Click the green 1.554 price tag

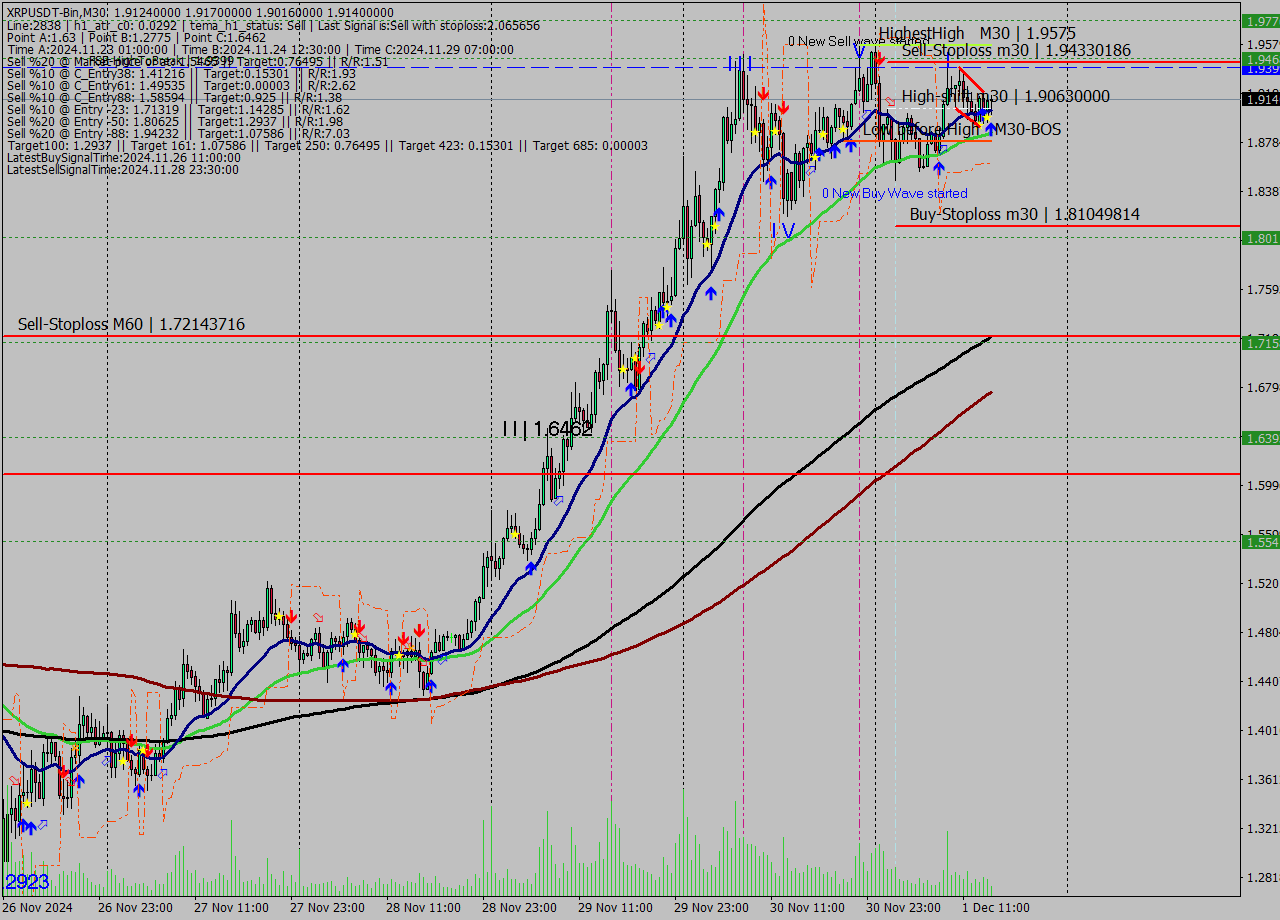click(x=1260, y=541)
